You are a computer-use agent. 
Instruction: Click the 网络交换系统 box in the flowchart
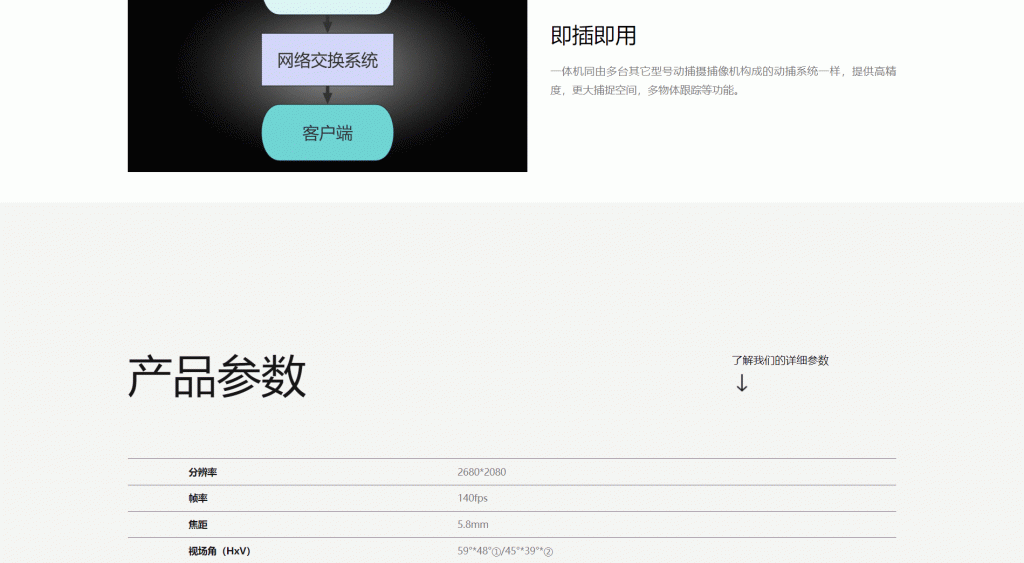point(327,60)
